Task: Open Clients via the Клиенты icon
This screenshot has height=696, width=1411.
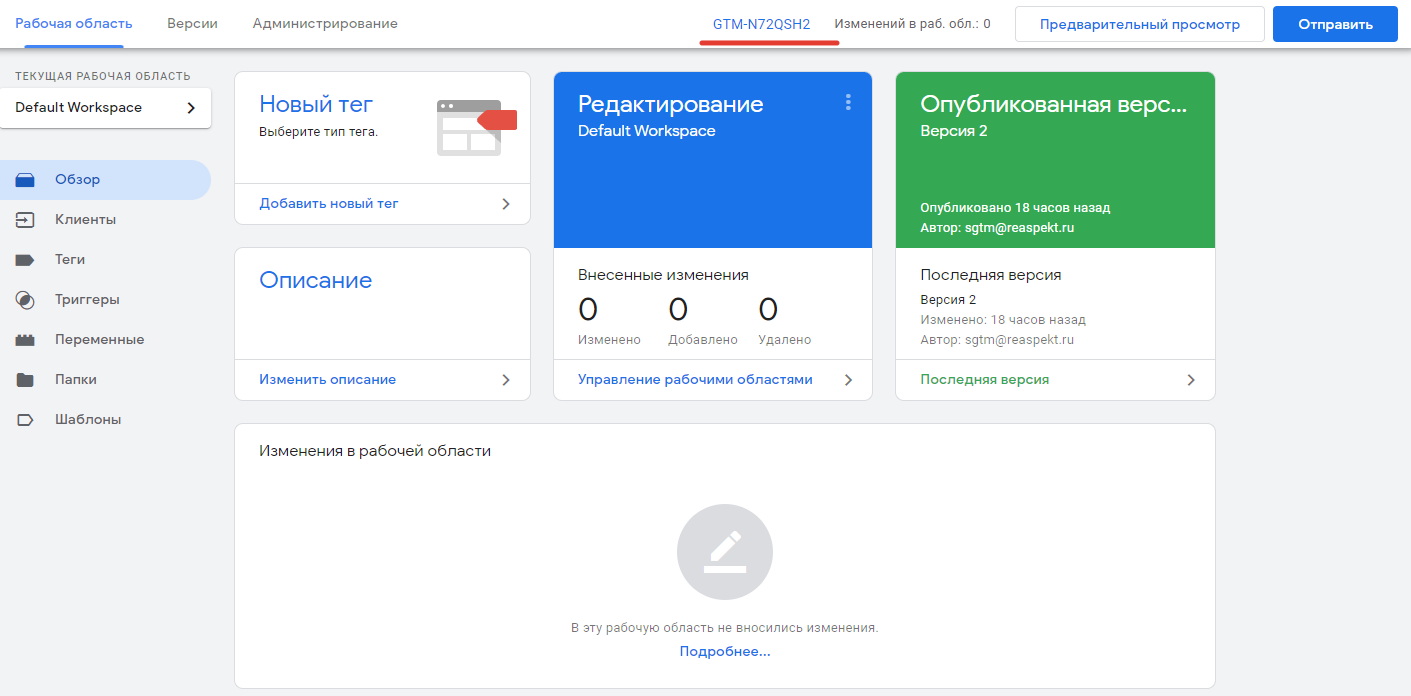Action: [x=25, y=220]
